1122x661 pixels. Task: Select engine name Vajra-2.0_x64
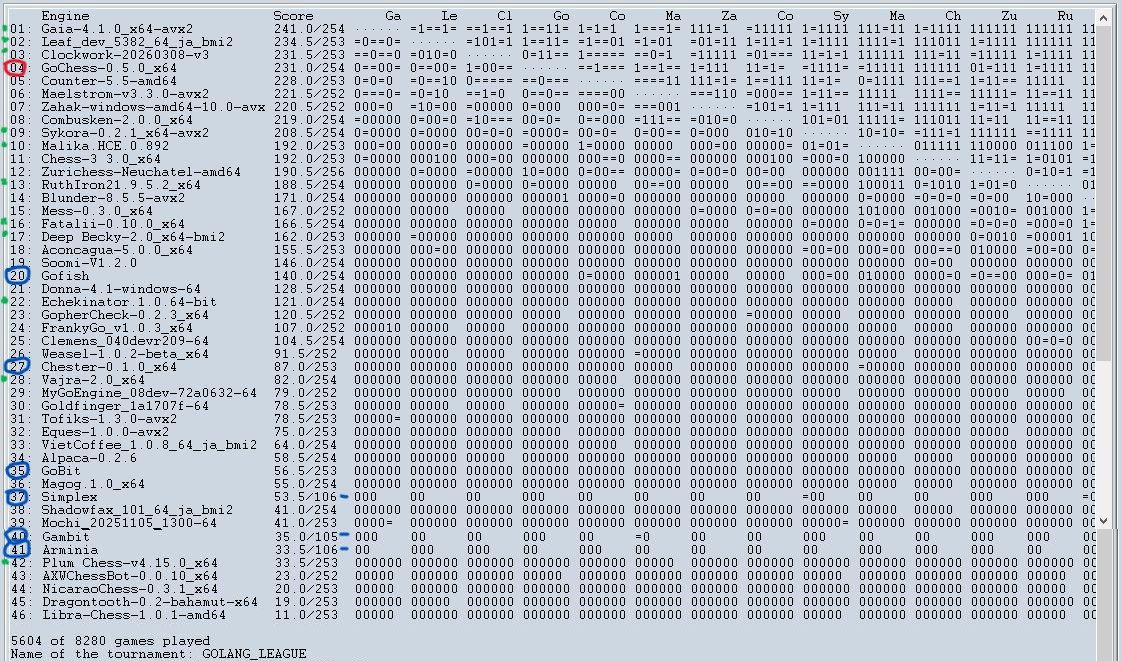pos(93,380)
